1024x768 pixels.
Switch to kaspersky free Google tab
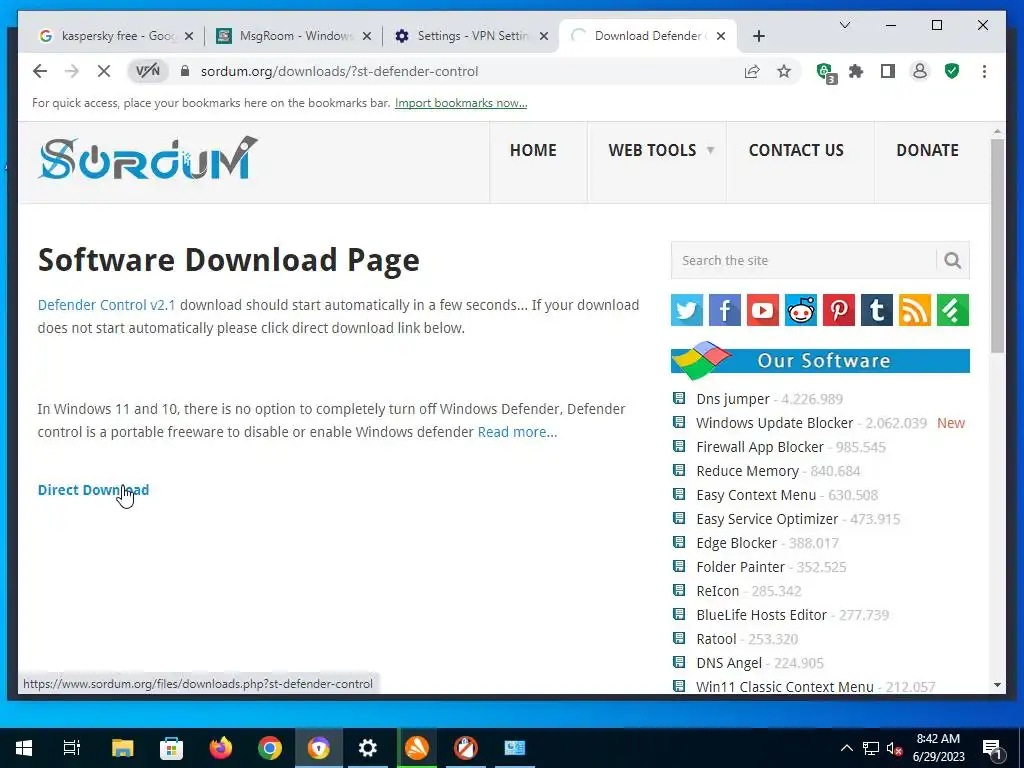click(116, 36)
